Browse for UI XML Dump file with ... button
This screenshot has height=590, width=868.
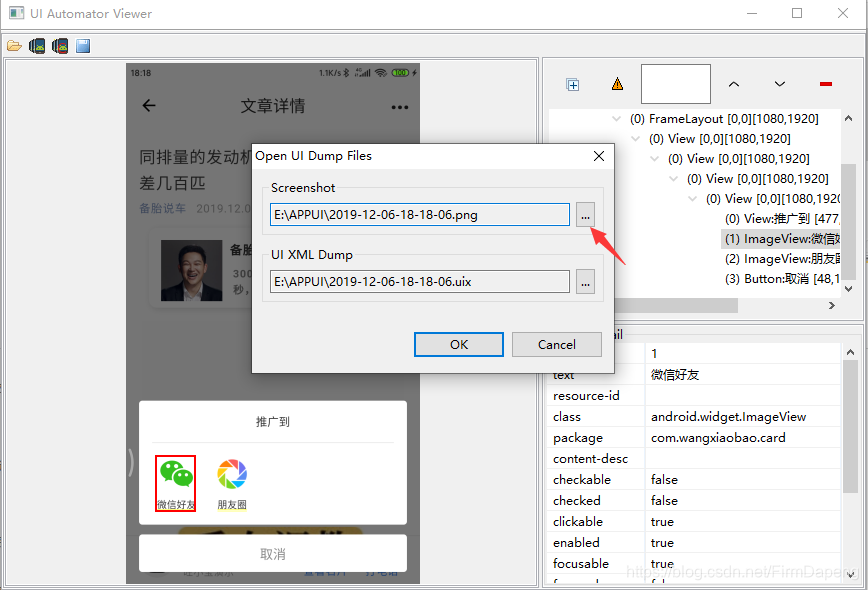click(585, 282)
